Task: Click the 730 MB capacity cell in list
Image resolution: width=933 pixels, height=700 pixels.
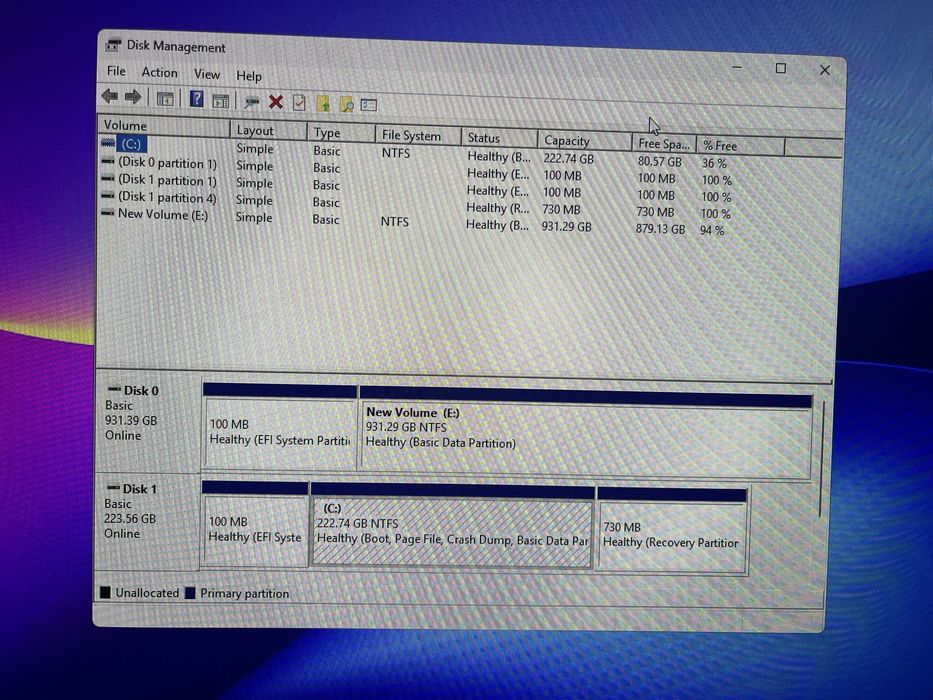Action: pyautogui.click(x=561, y=210)
